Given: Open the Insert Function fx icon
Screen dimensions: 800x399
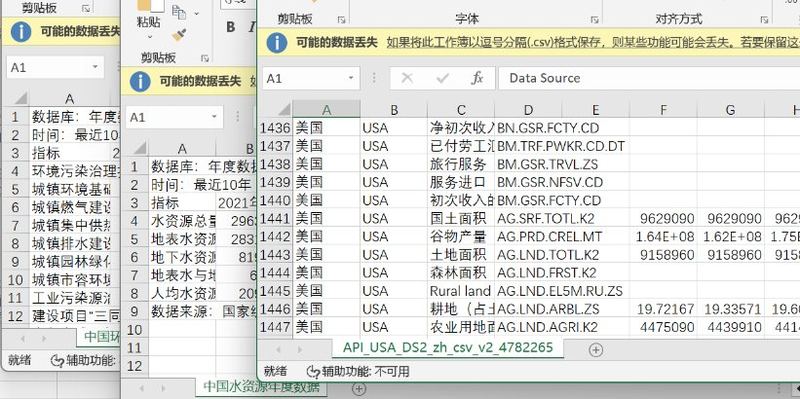Looking at the screenshot, I should click(477, 78).
